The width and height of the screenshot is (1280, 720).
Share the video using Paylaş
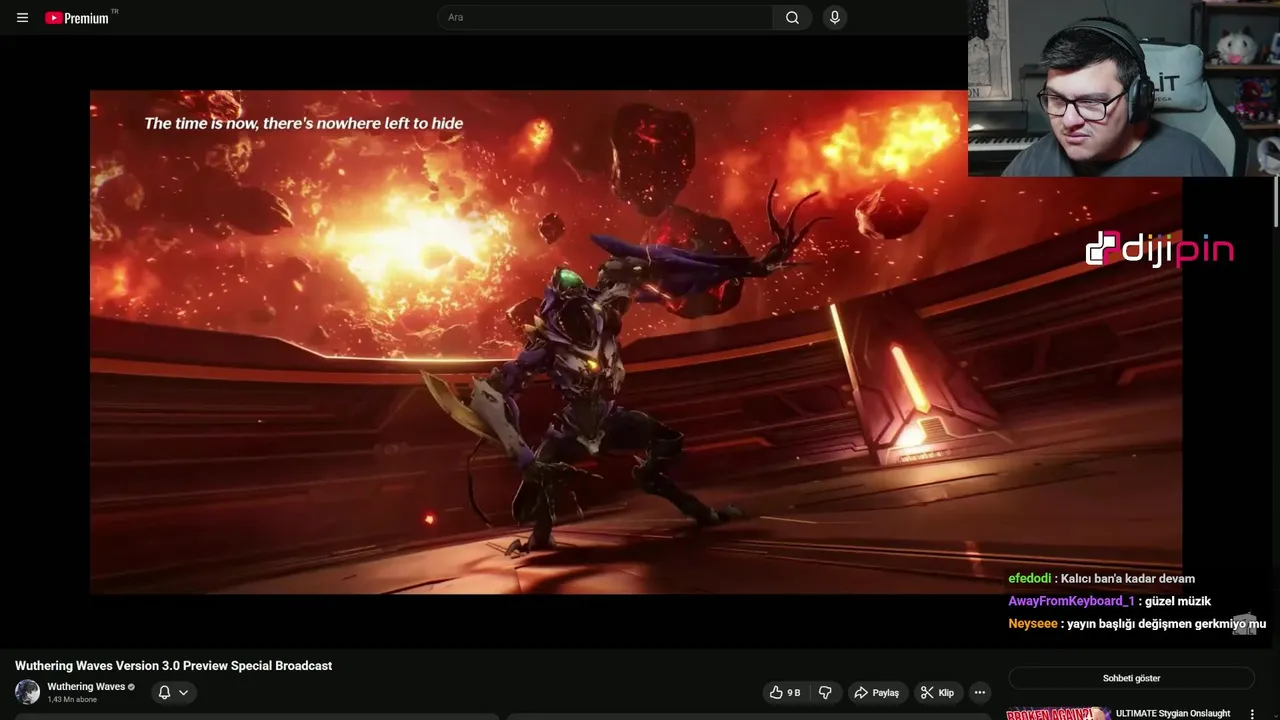[x=876, y=692]
